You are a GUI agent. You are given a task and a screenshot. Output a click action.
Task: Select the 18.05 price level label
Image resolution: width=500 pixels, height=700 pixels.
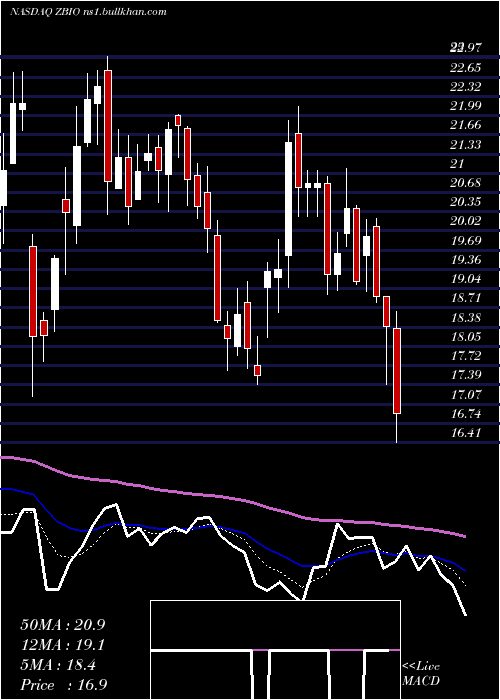click(466, 337)
